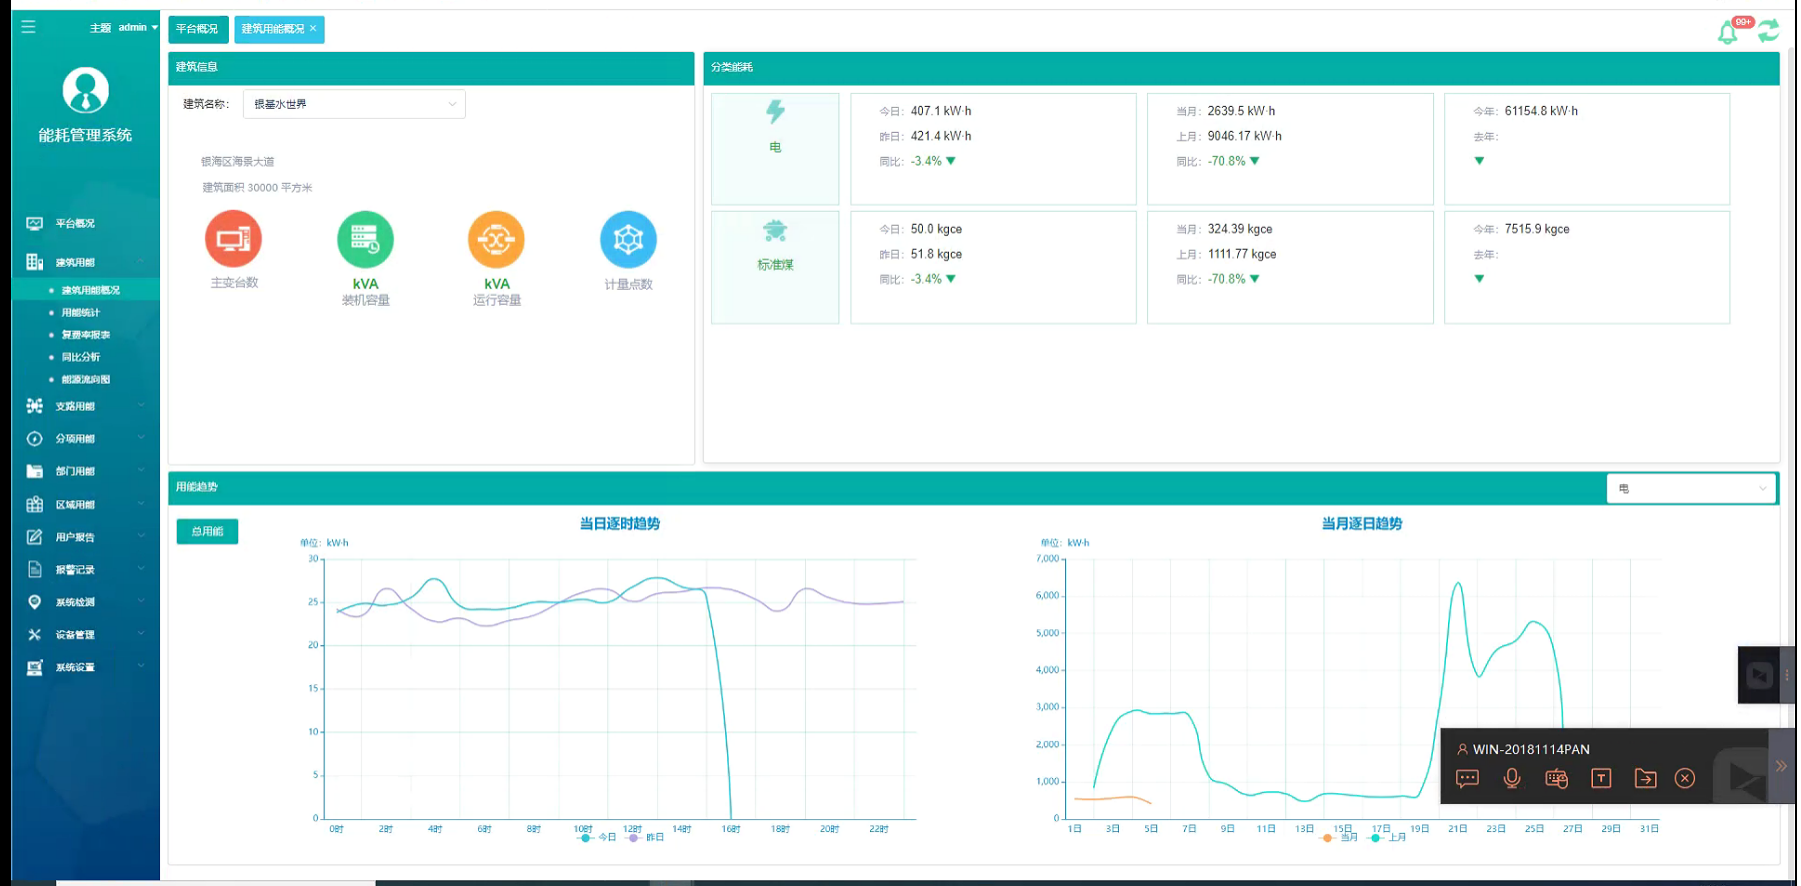1801x886 pixels.
Task: Toggle 当月 series in daily chart legend
Action: 1340,838
